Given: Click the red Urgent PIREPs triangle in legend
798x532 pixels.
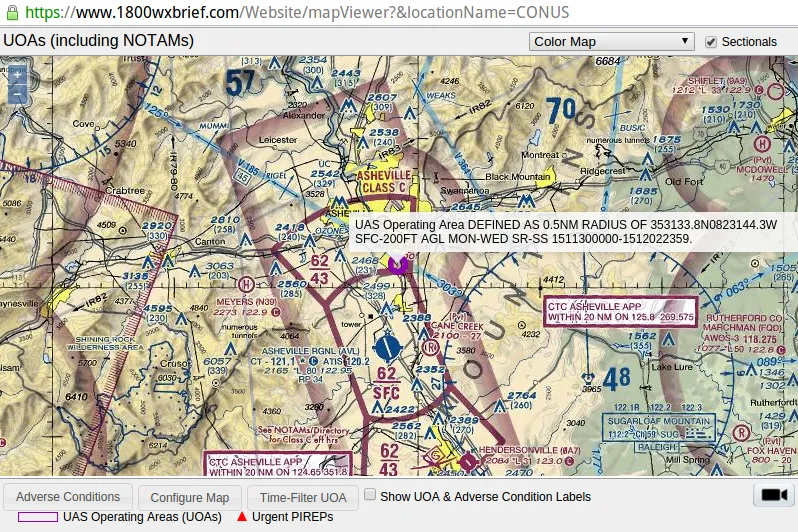Looking at the screenshot, I should 241,517.
